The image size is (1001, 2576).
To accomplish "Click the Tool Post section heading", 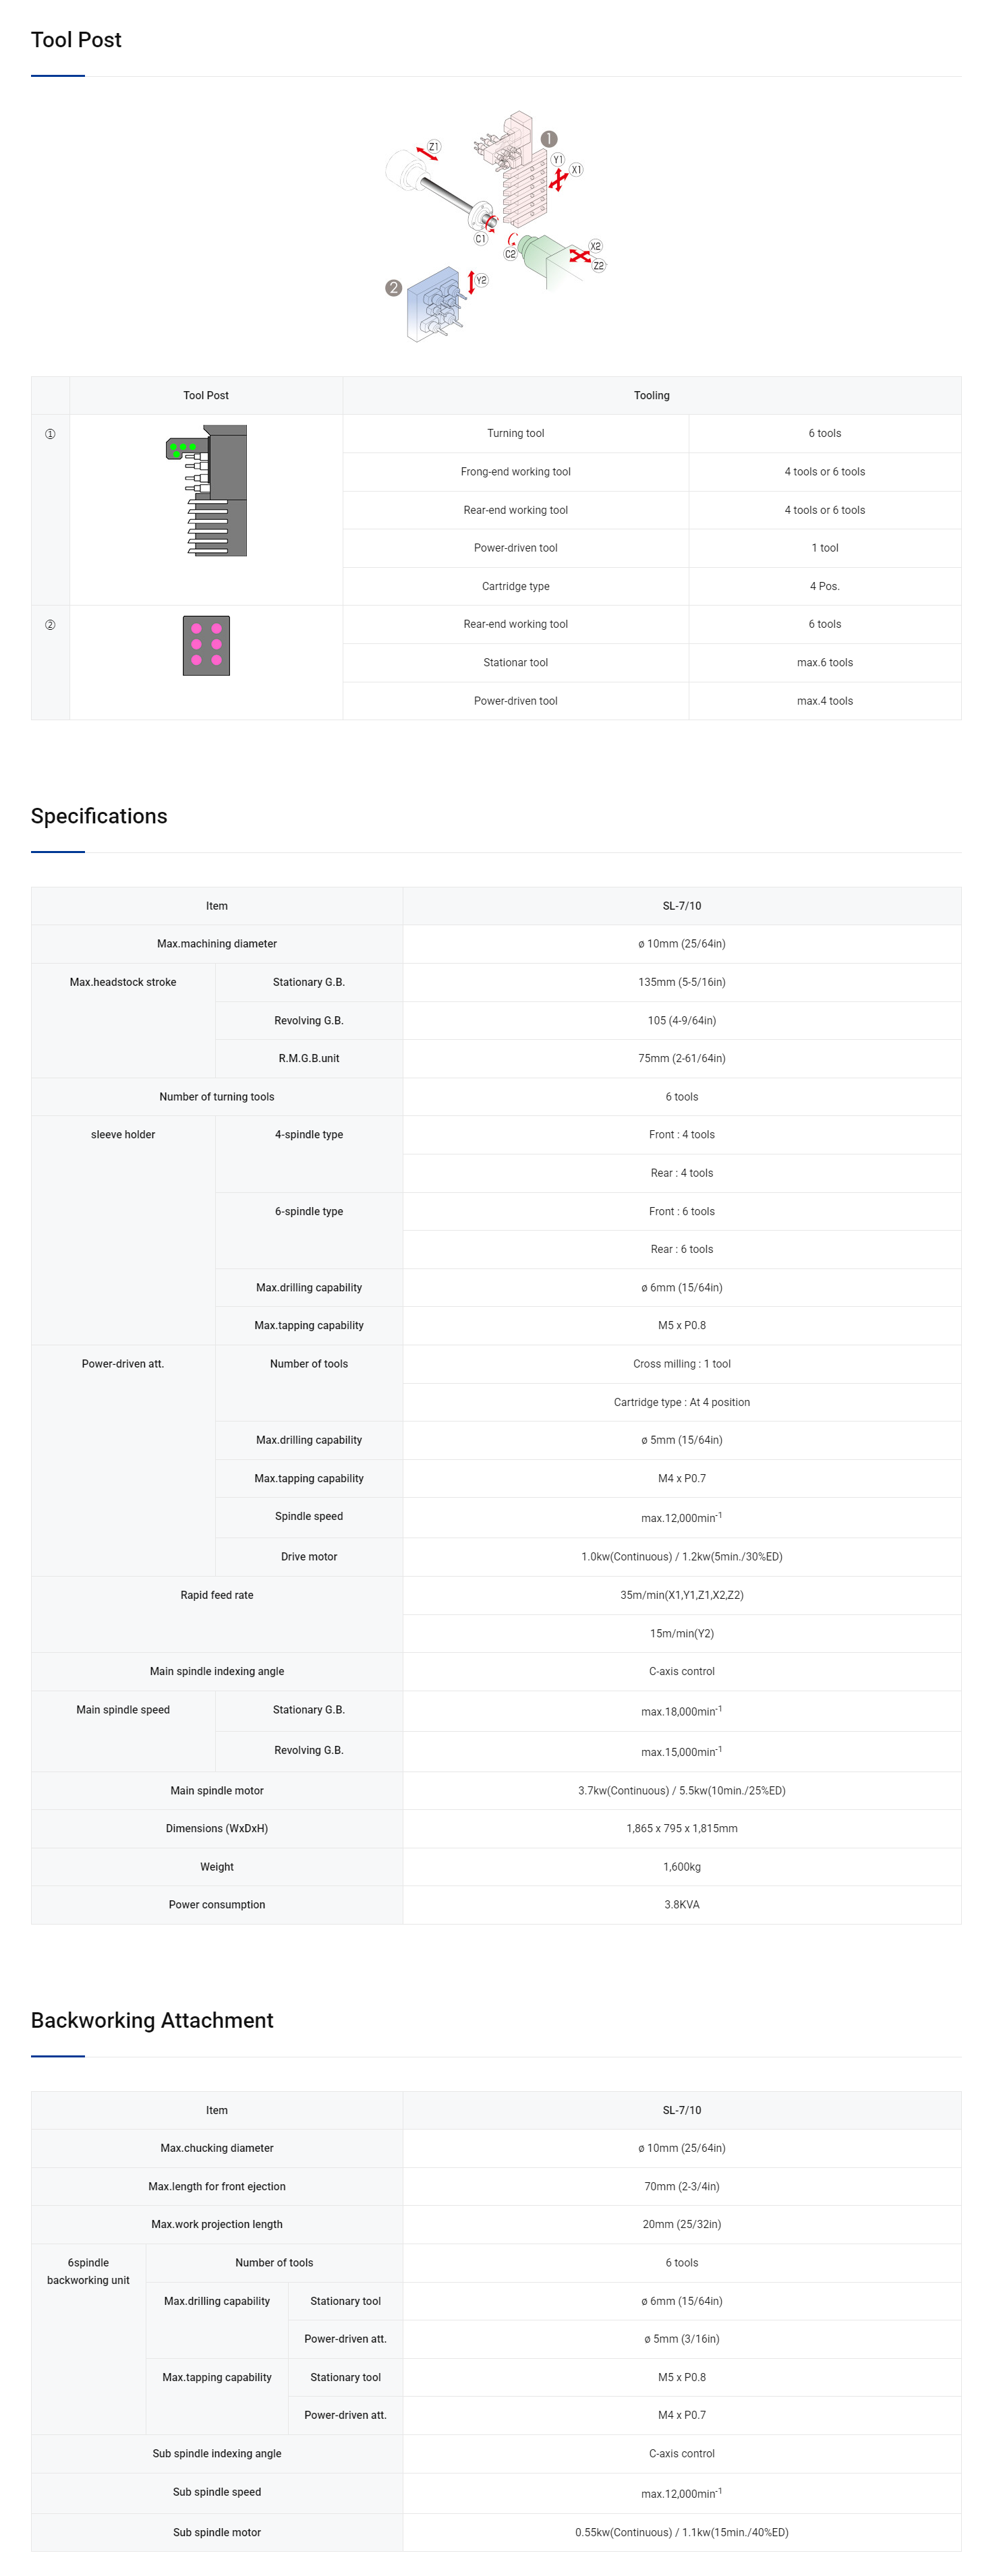I will click(x=76, y=40).
